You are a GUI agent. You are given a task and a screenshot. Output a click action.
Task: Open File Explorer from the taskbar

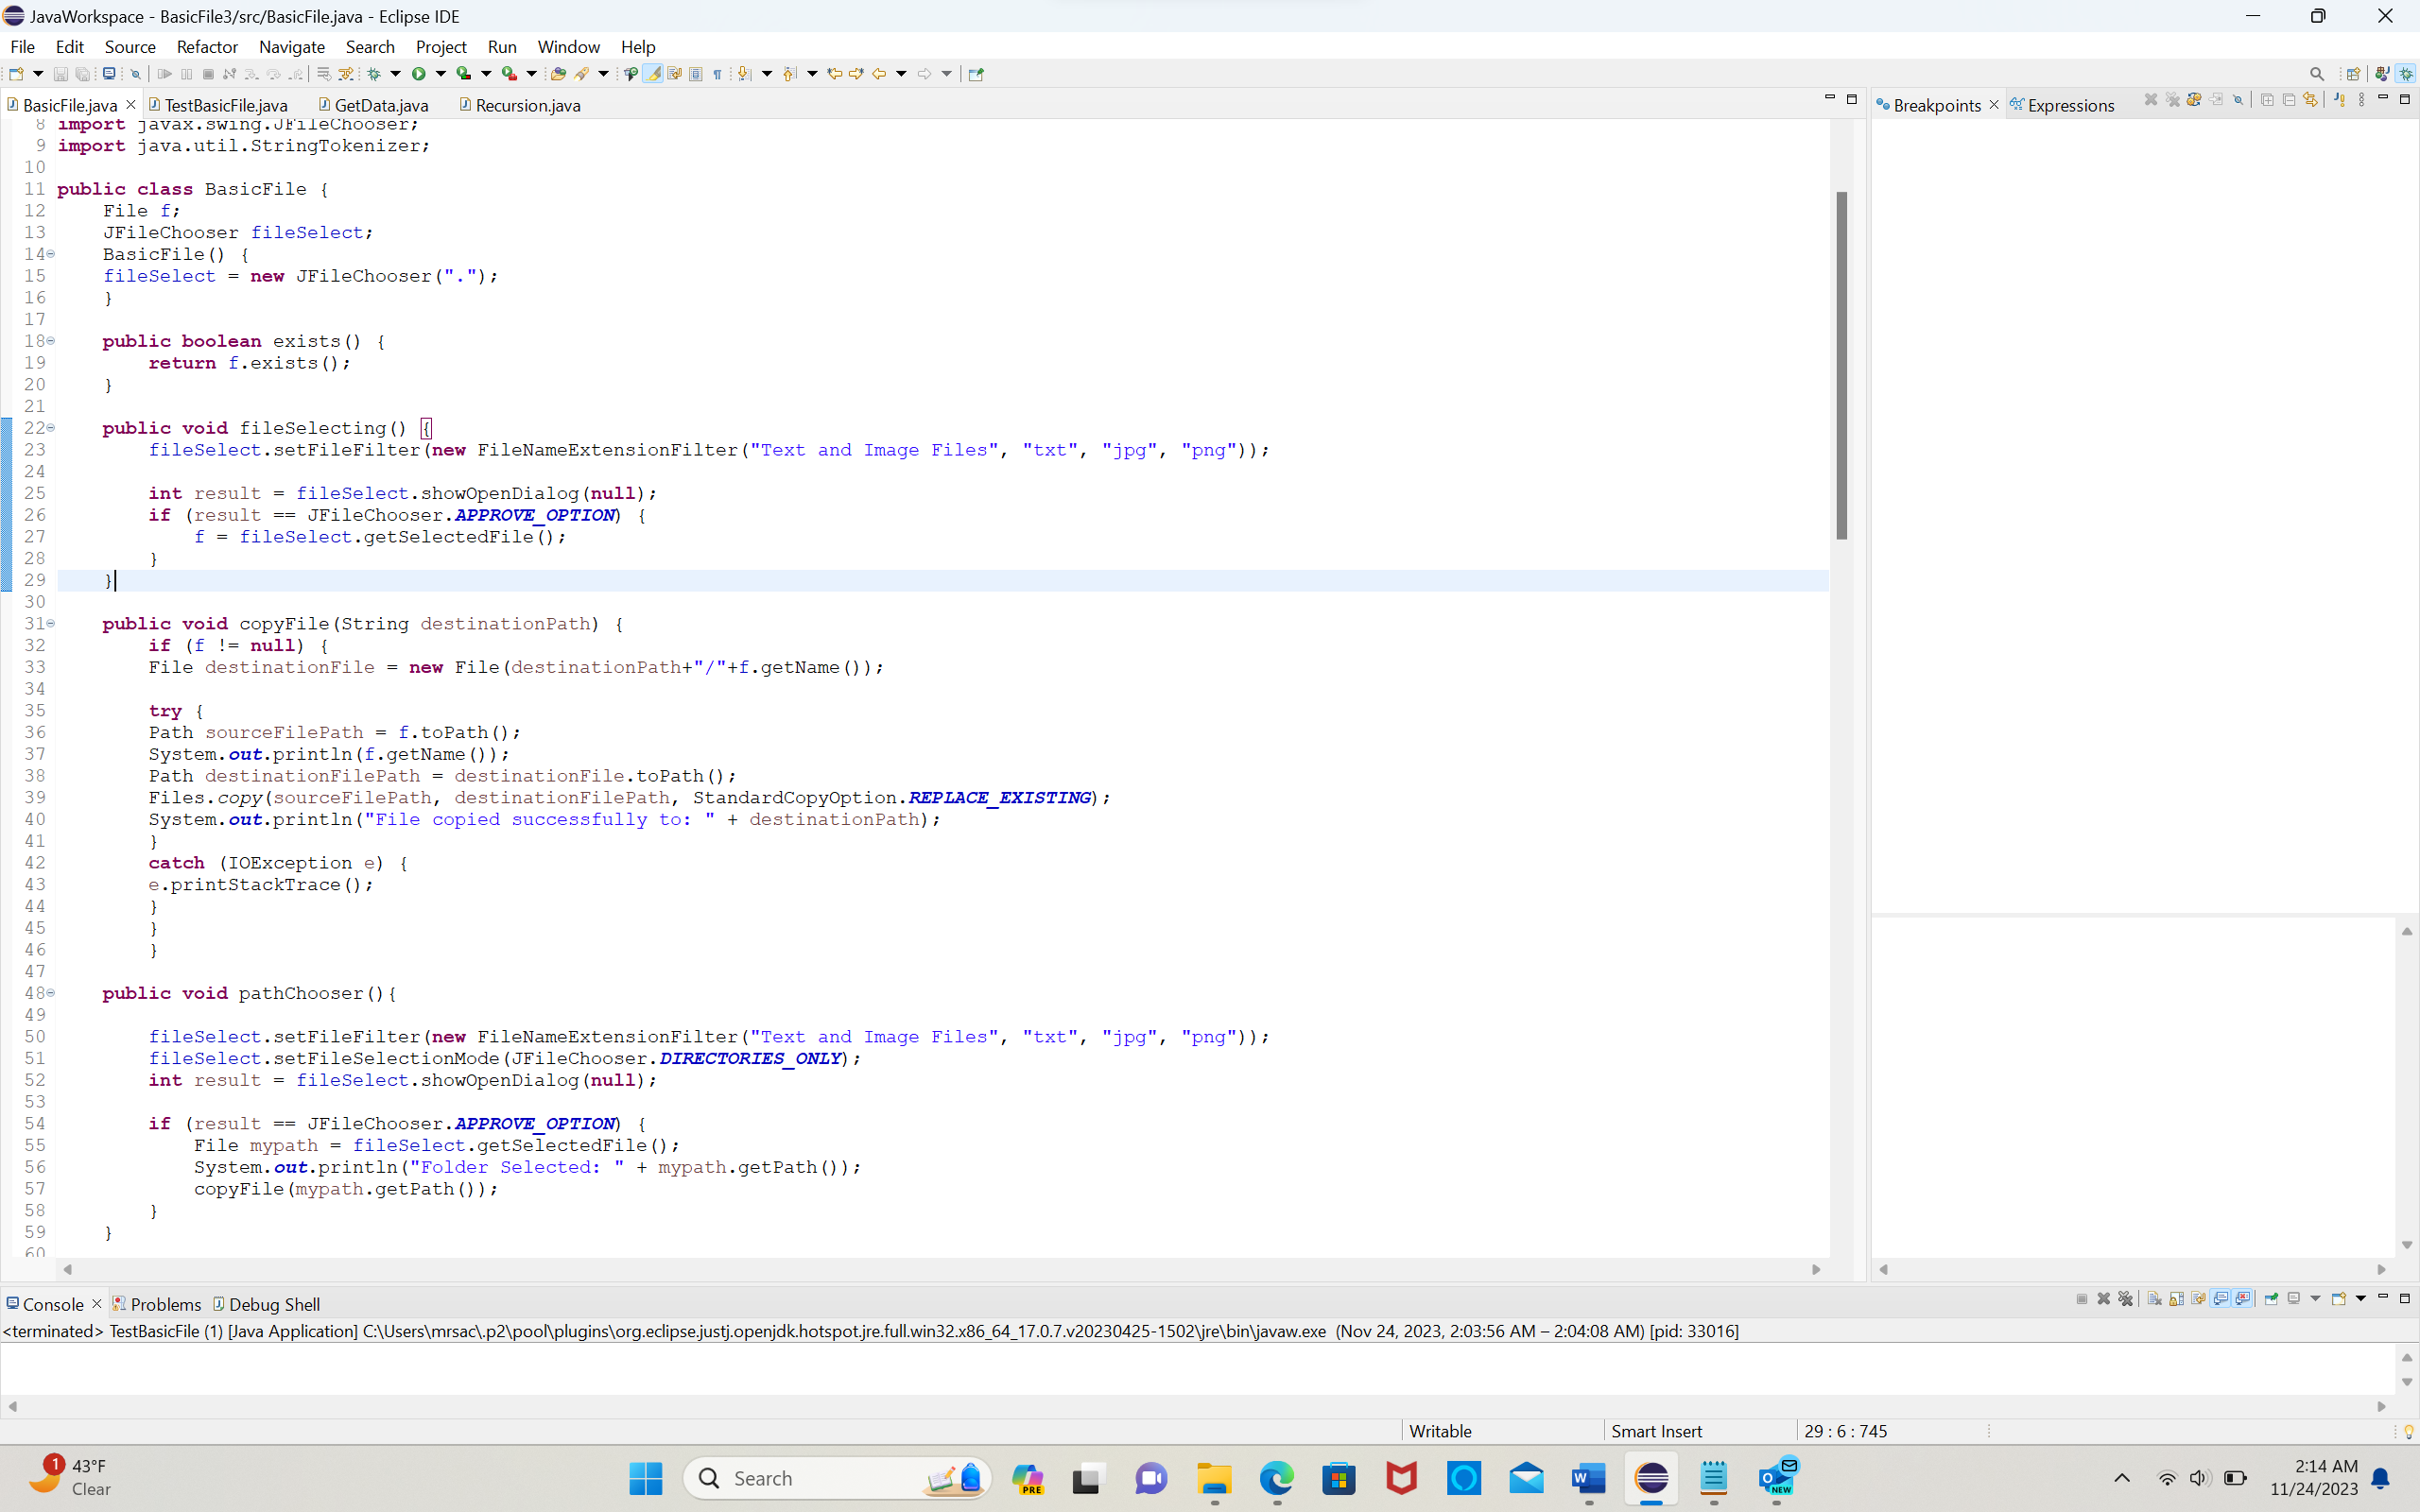(x=1214, y=1478)
